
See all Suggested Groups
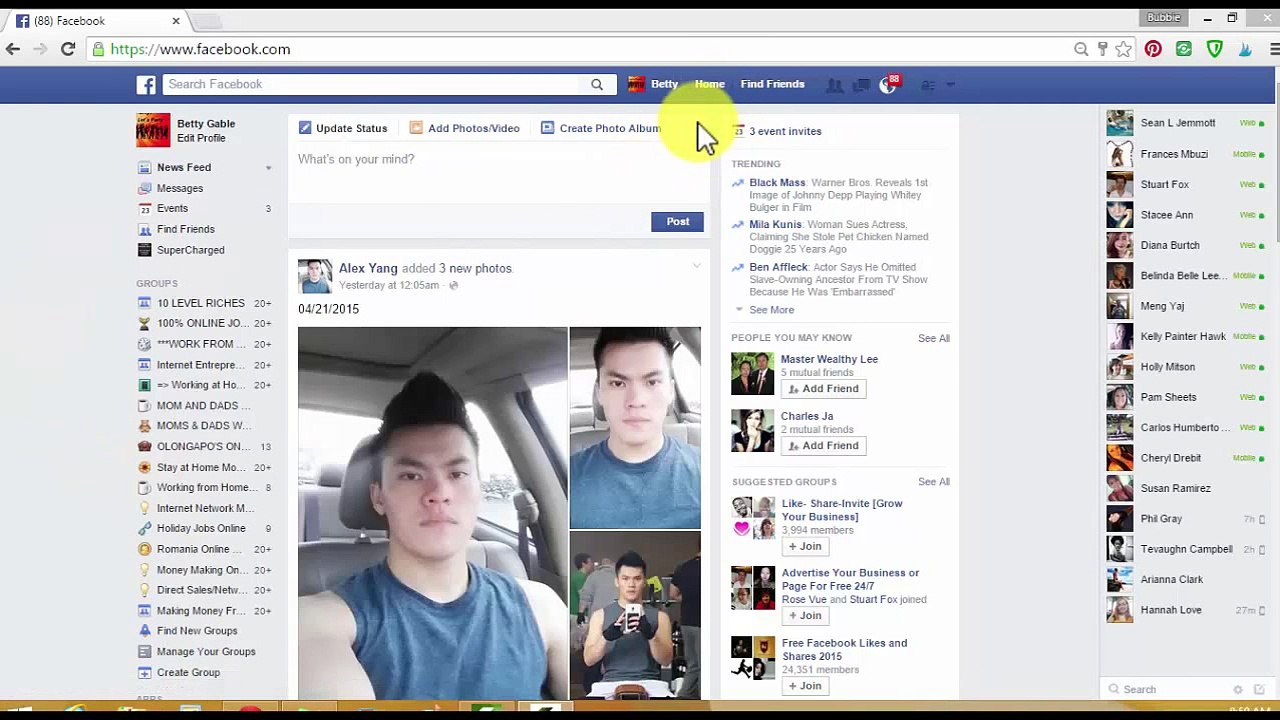click(934, 482)
